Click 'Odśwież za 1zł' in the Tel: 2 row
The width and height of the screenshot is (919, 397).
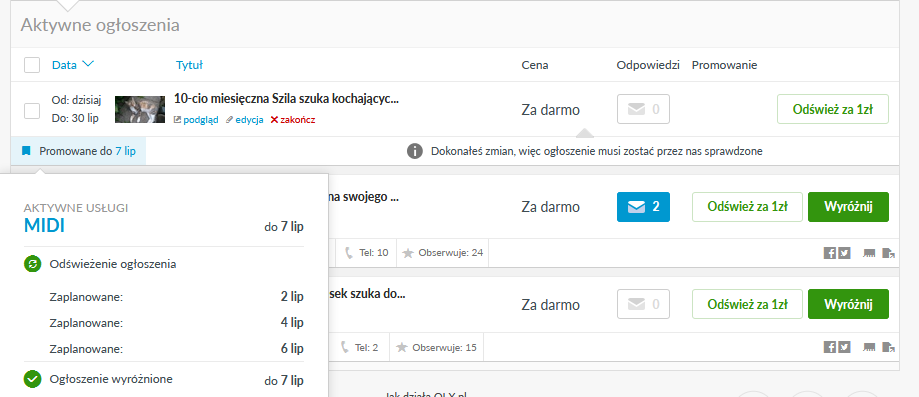coord(747,304)
